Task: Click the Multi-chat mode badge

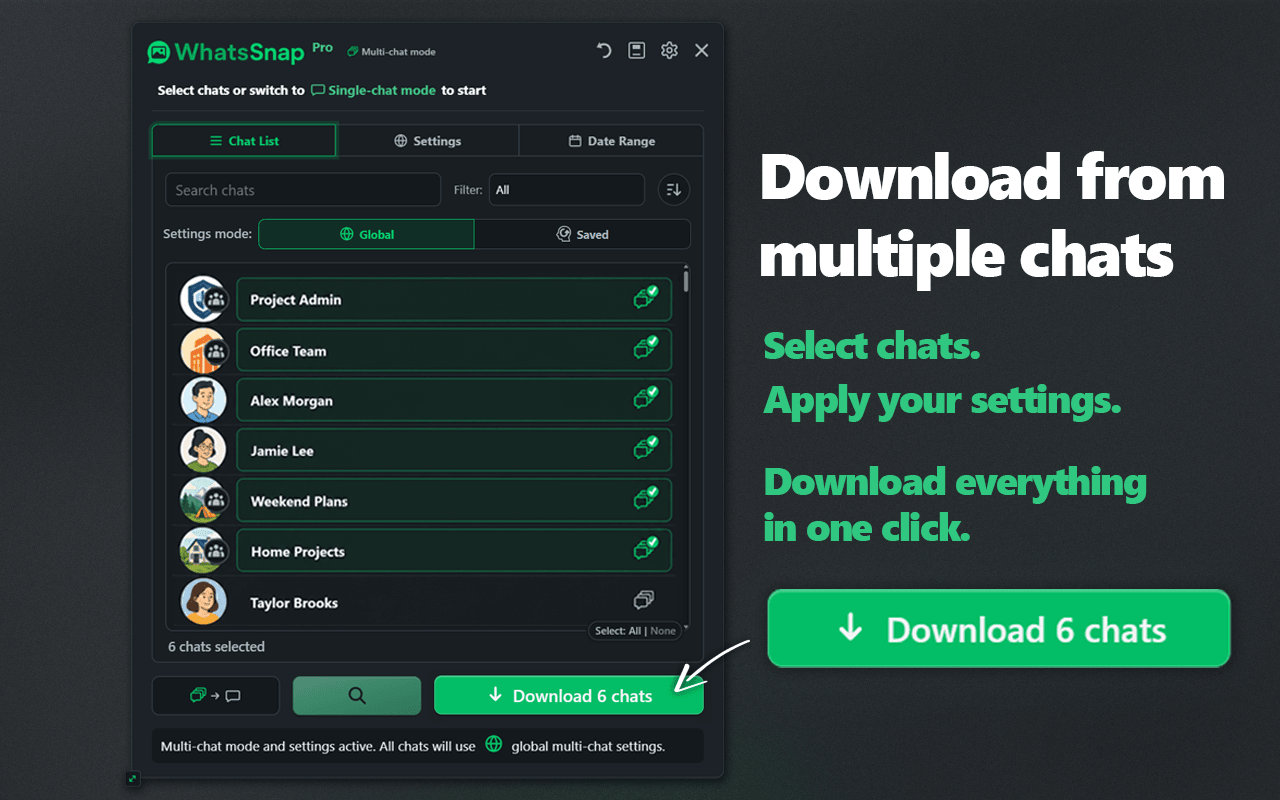Action: pyautogui.click(x=391, y=52)
